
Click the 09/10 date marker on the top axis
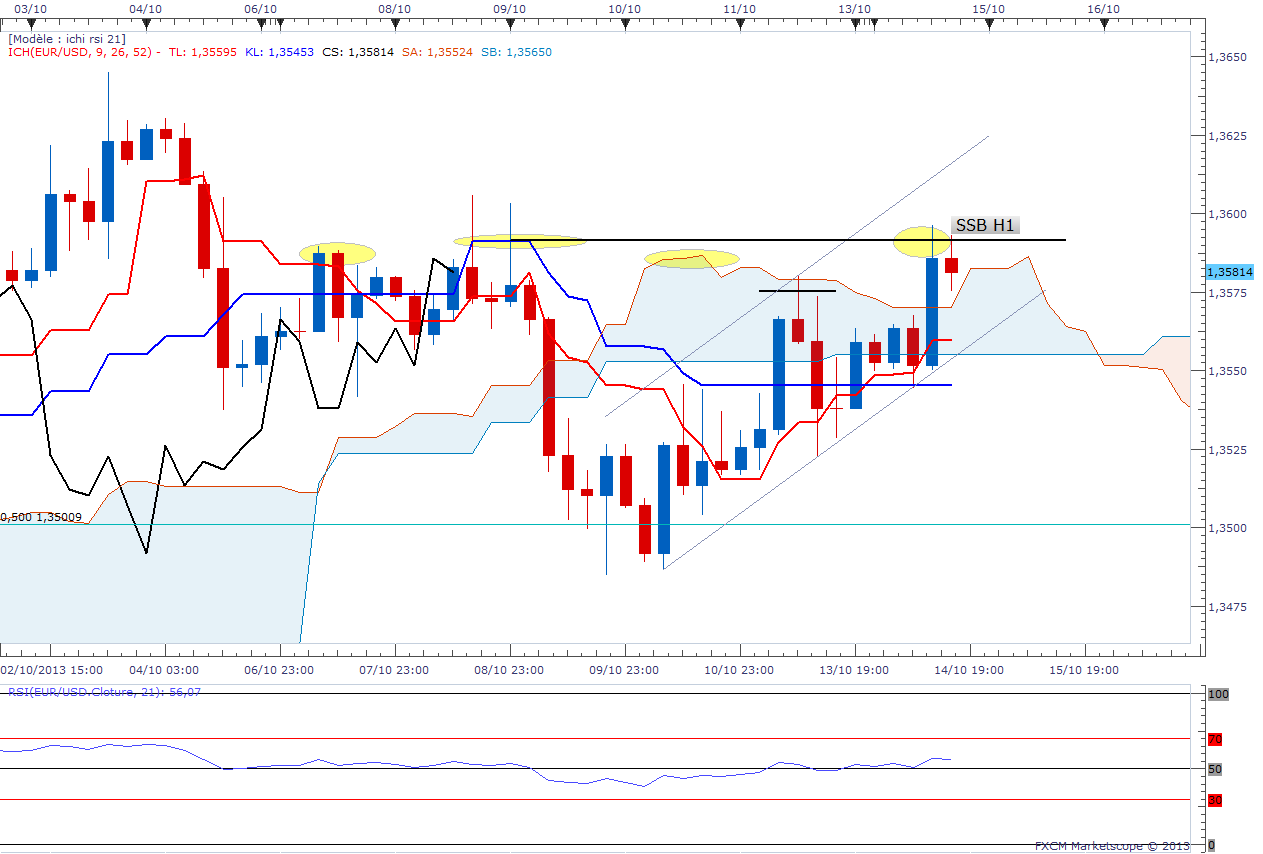click(510, 8)
